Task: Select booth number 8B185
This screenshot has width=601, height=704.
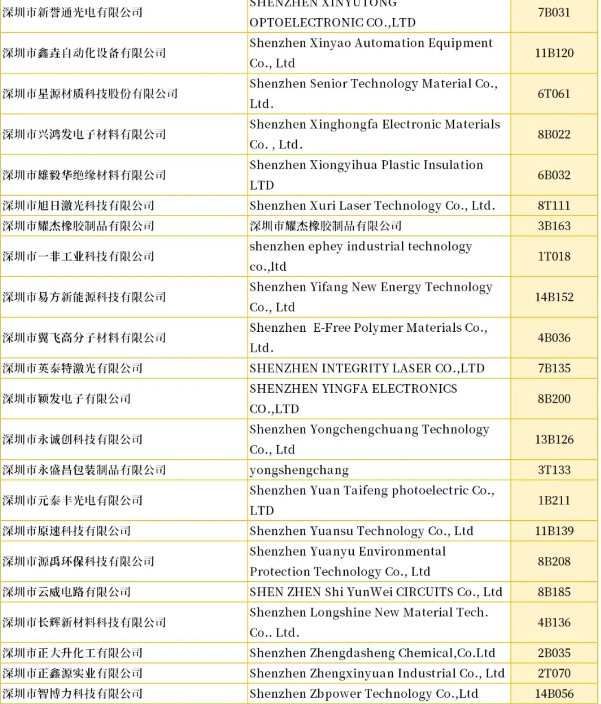Action: point(554,592)
